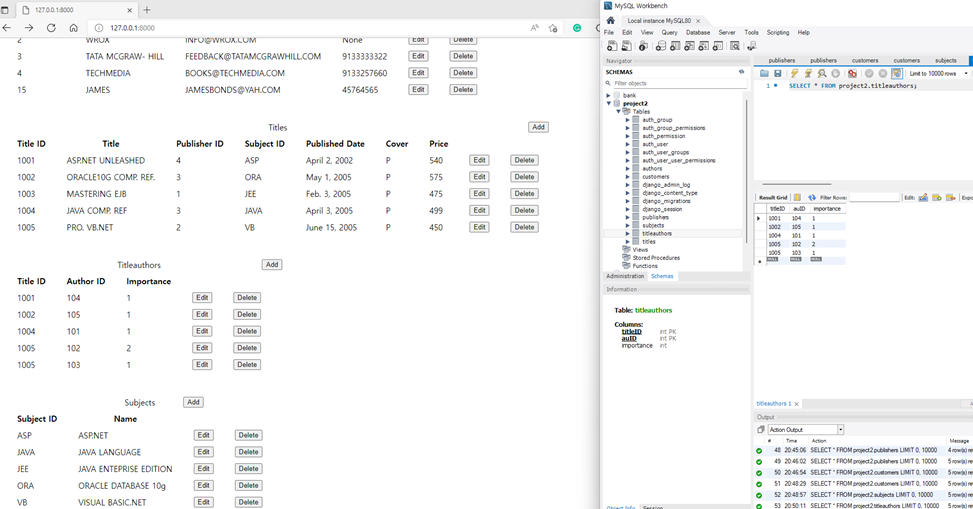This screenshot has height=509, width=973.
Task: Open the Database menu
Action: (x=698, y=32)
